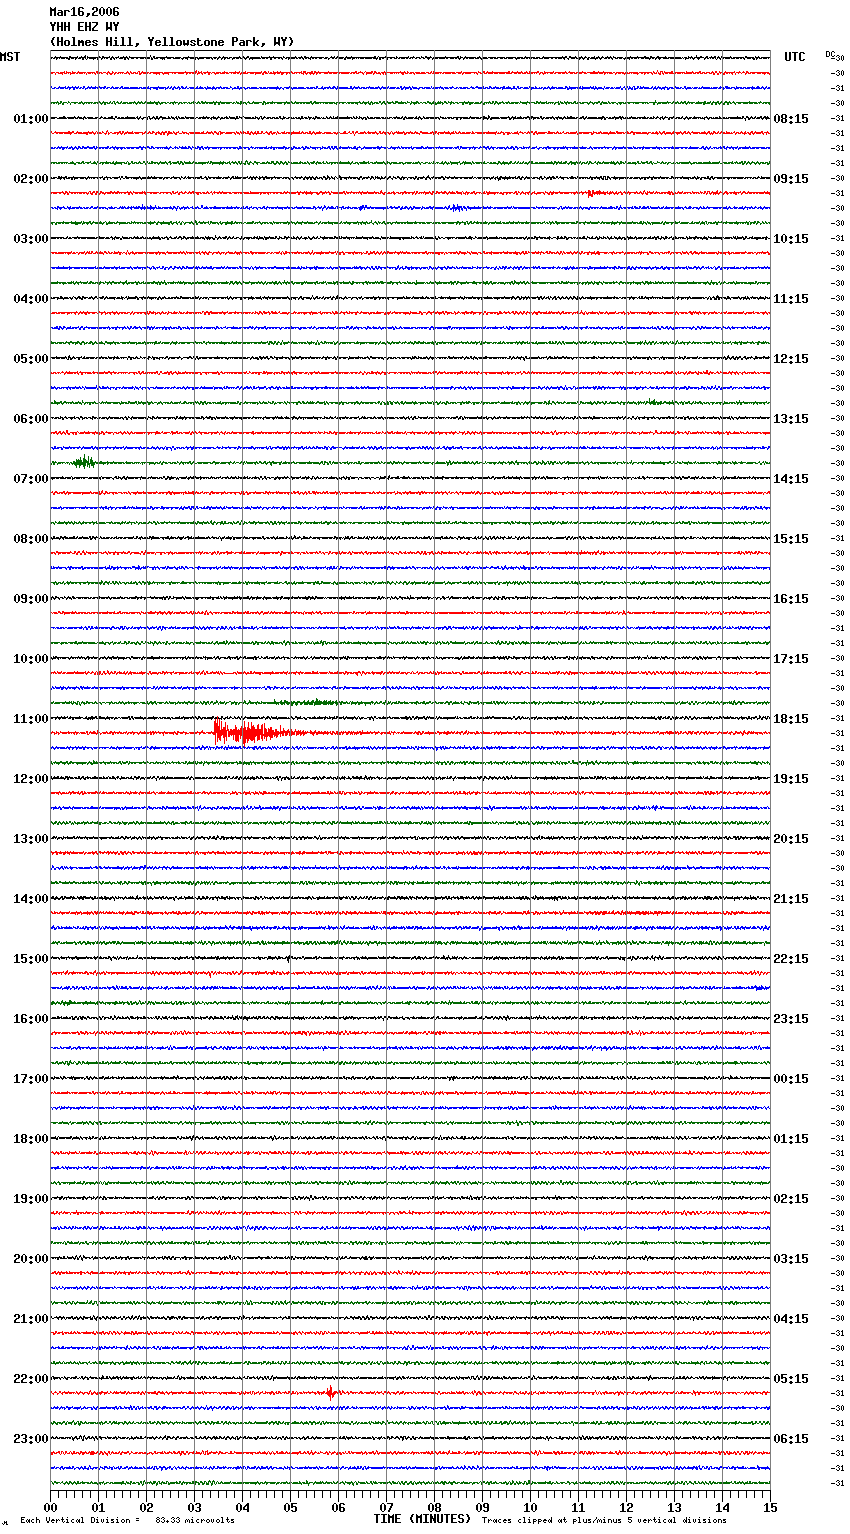Click the 13:00 MST hour label
850x1534 pixels.
tap(31, 839)
